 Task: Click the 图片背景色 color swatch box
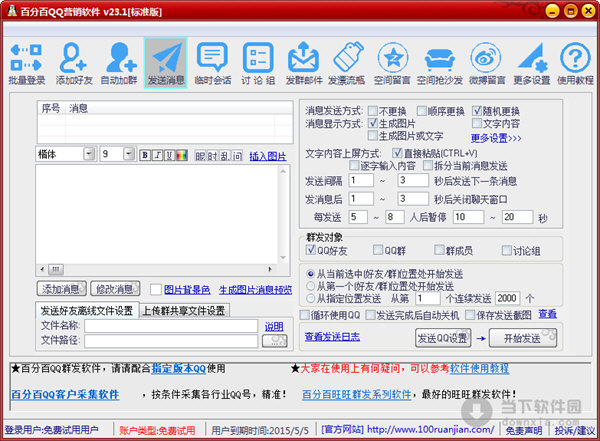coord(156,289)
